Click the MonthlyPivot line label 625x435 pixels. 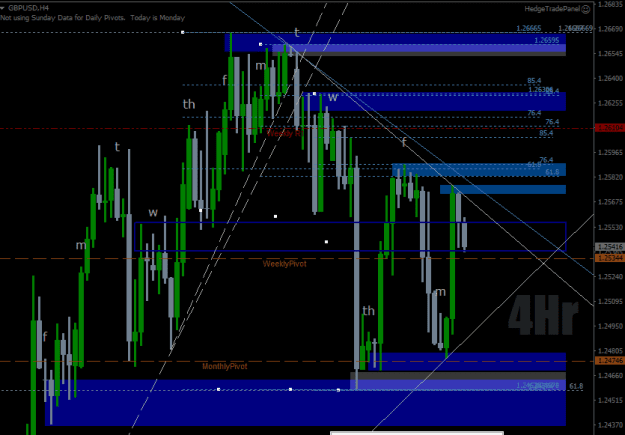225,366
